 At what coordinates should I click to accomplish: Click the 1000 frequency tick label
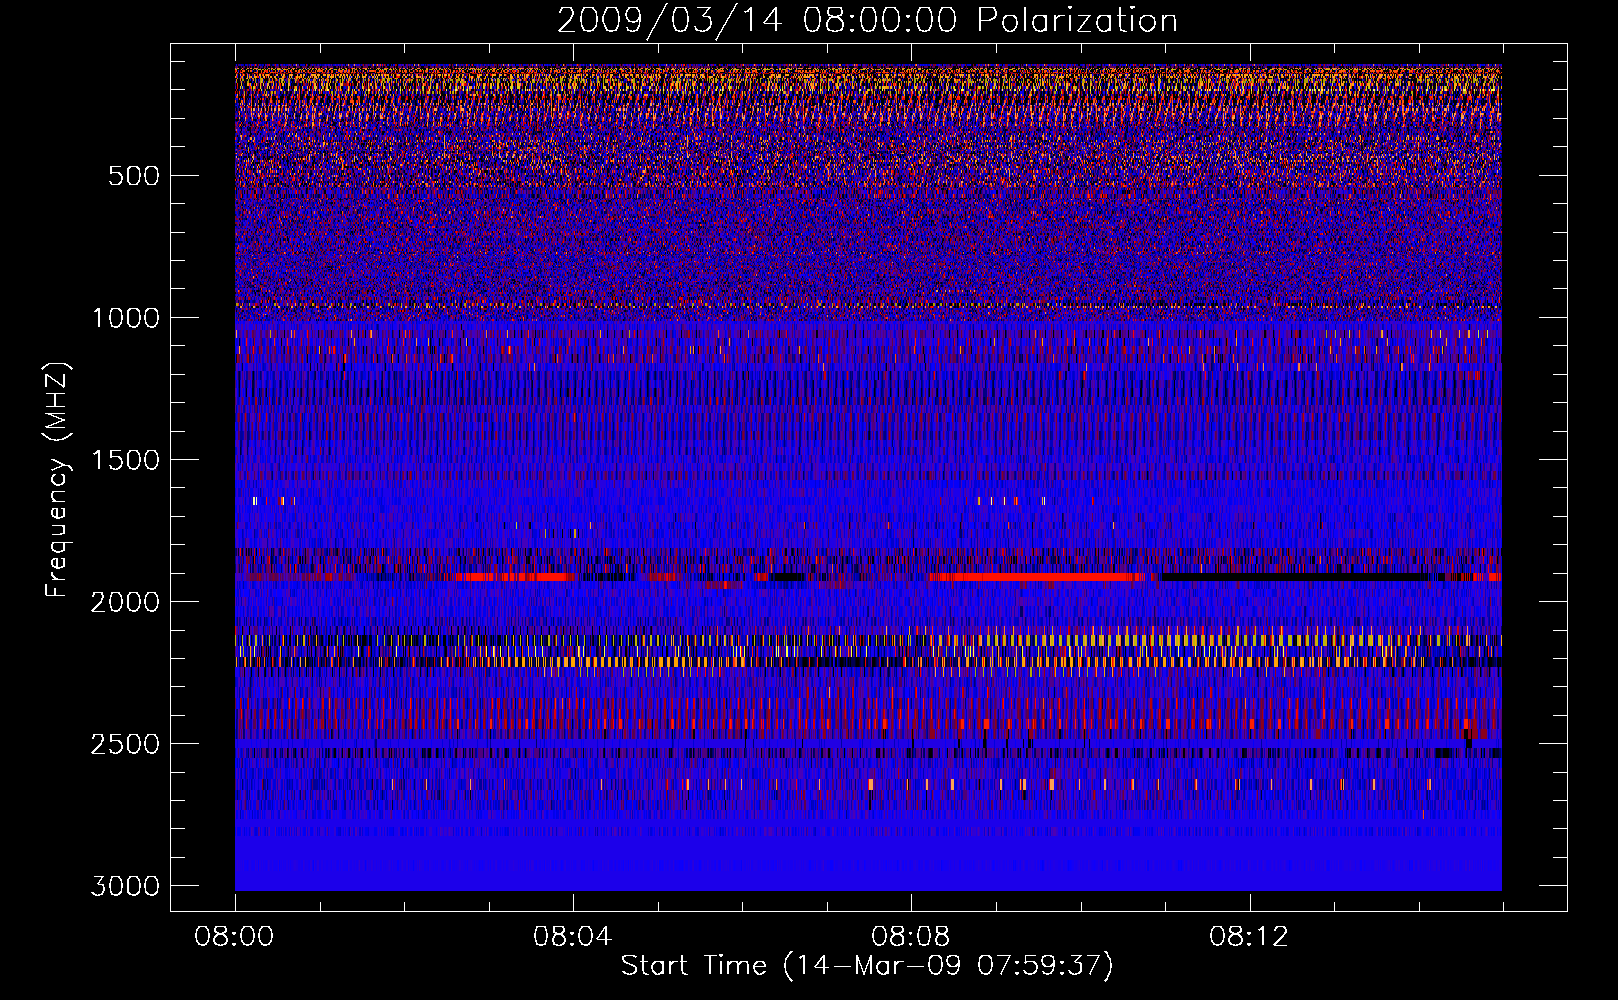click(x=125, y=318)
